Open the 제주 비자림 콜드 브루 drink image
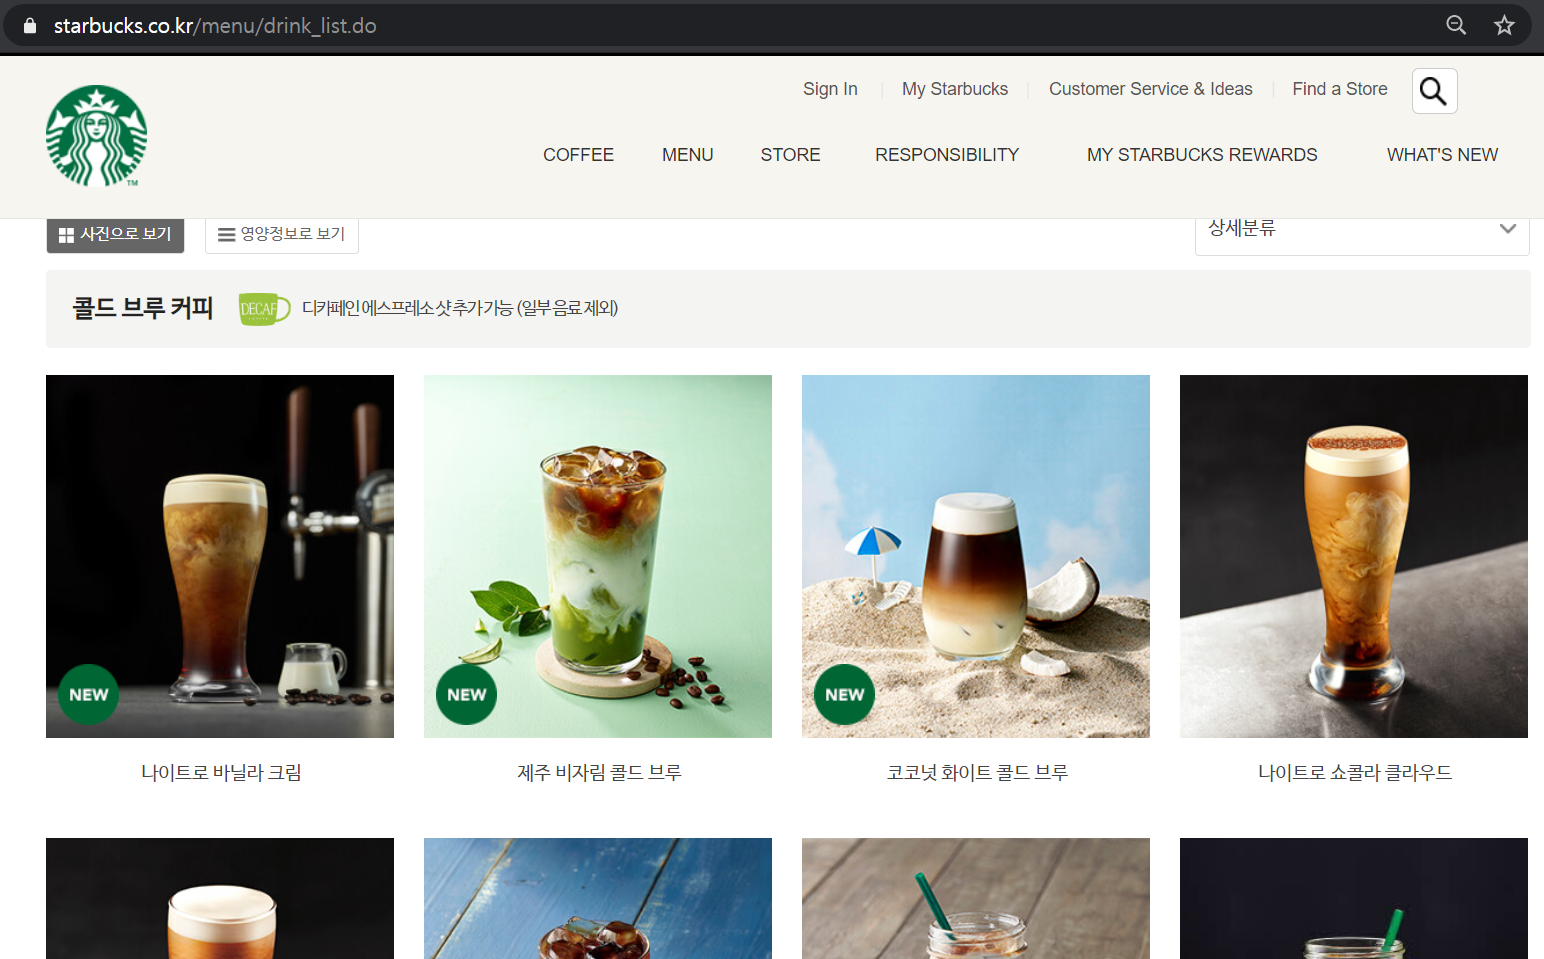The image size is (1544, 959). [x=598, y=556]
